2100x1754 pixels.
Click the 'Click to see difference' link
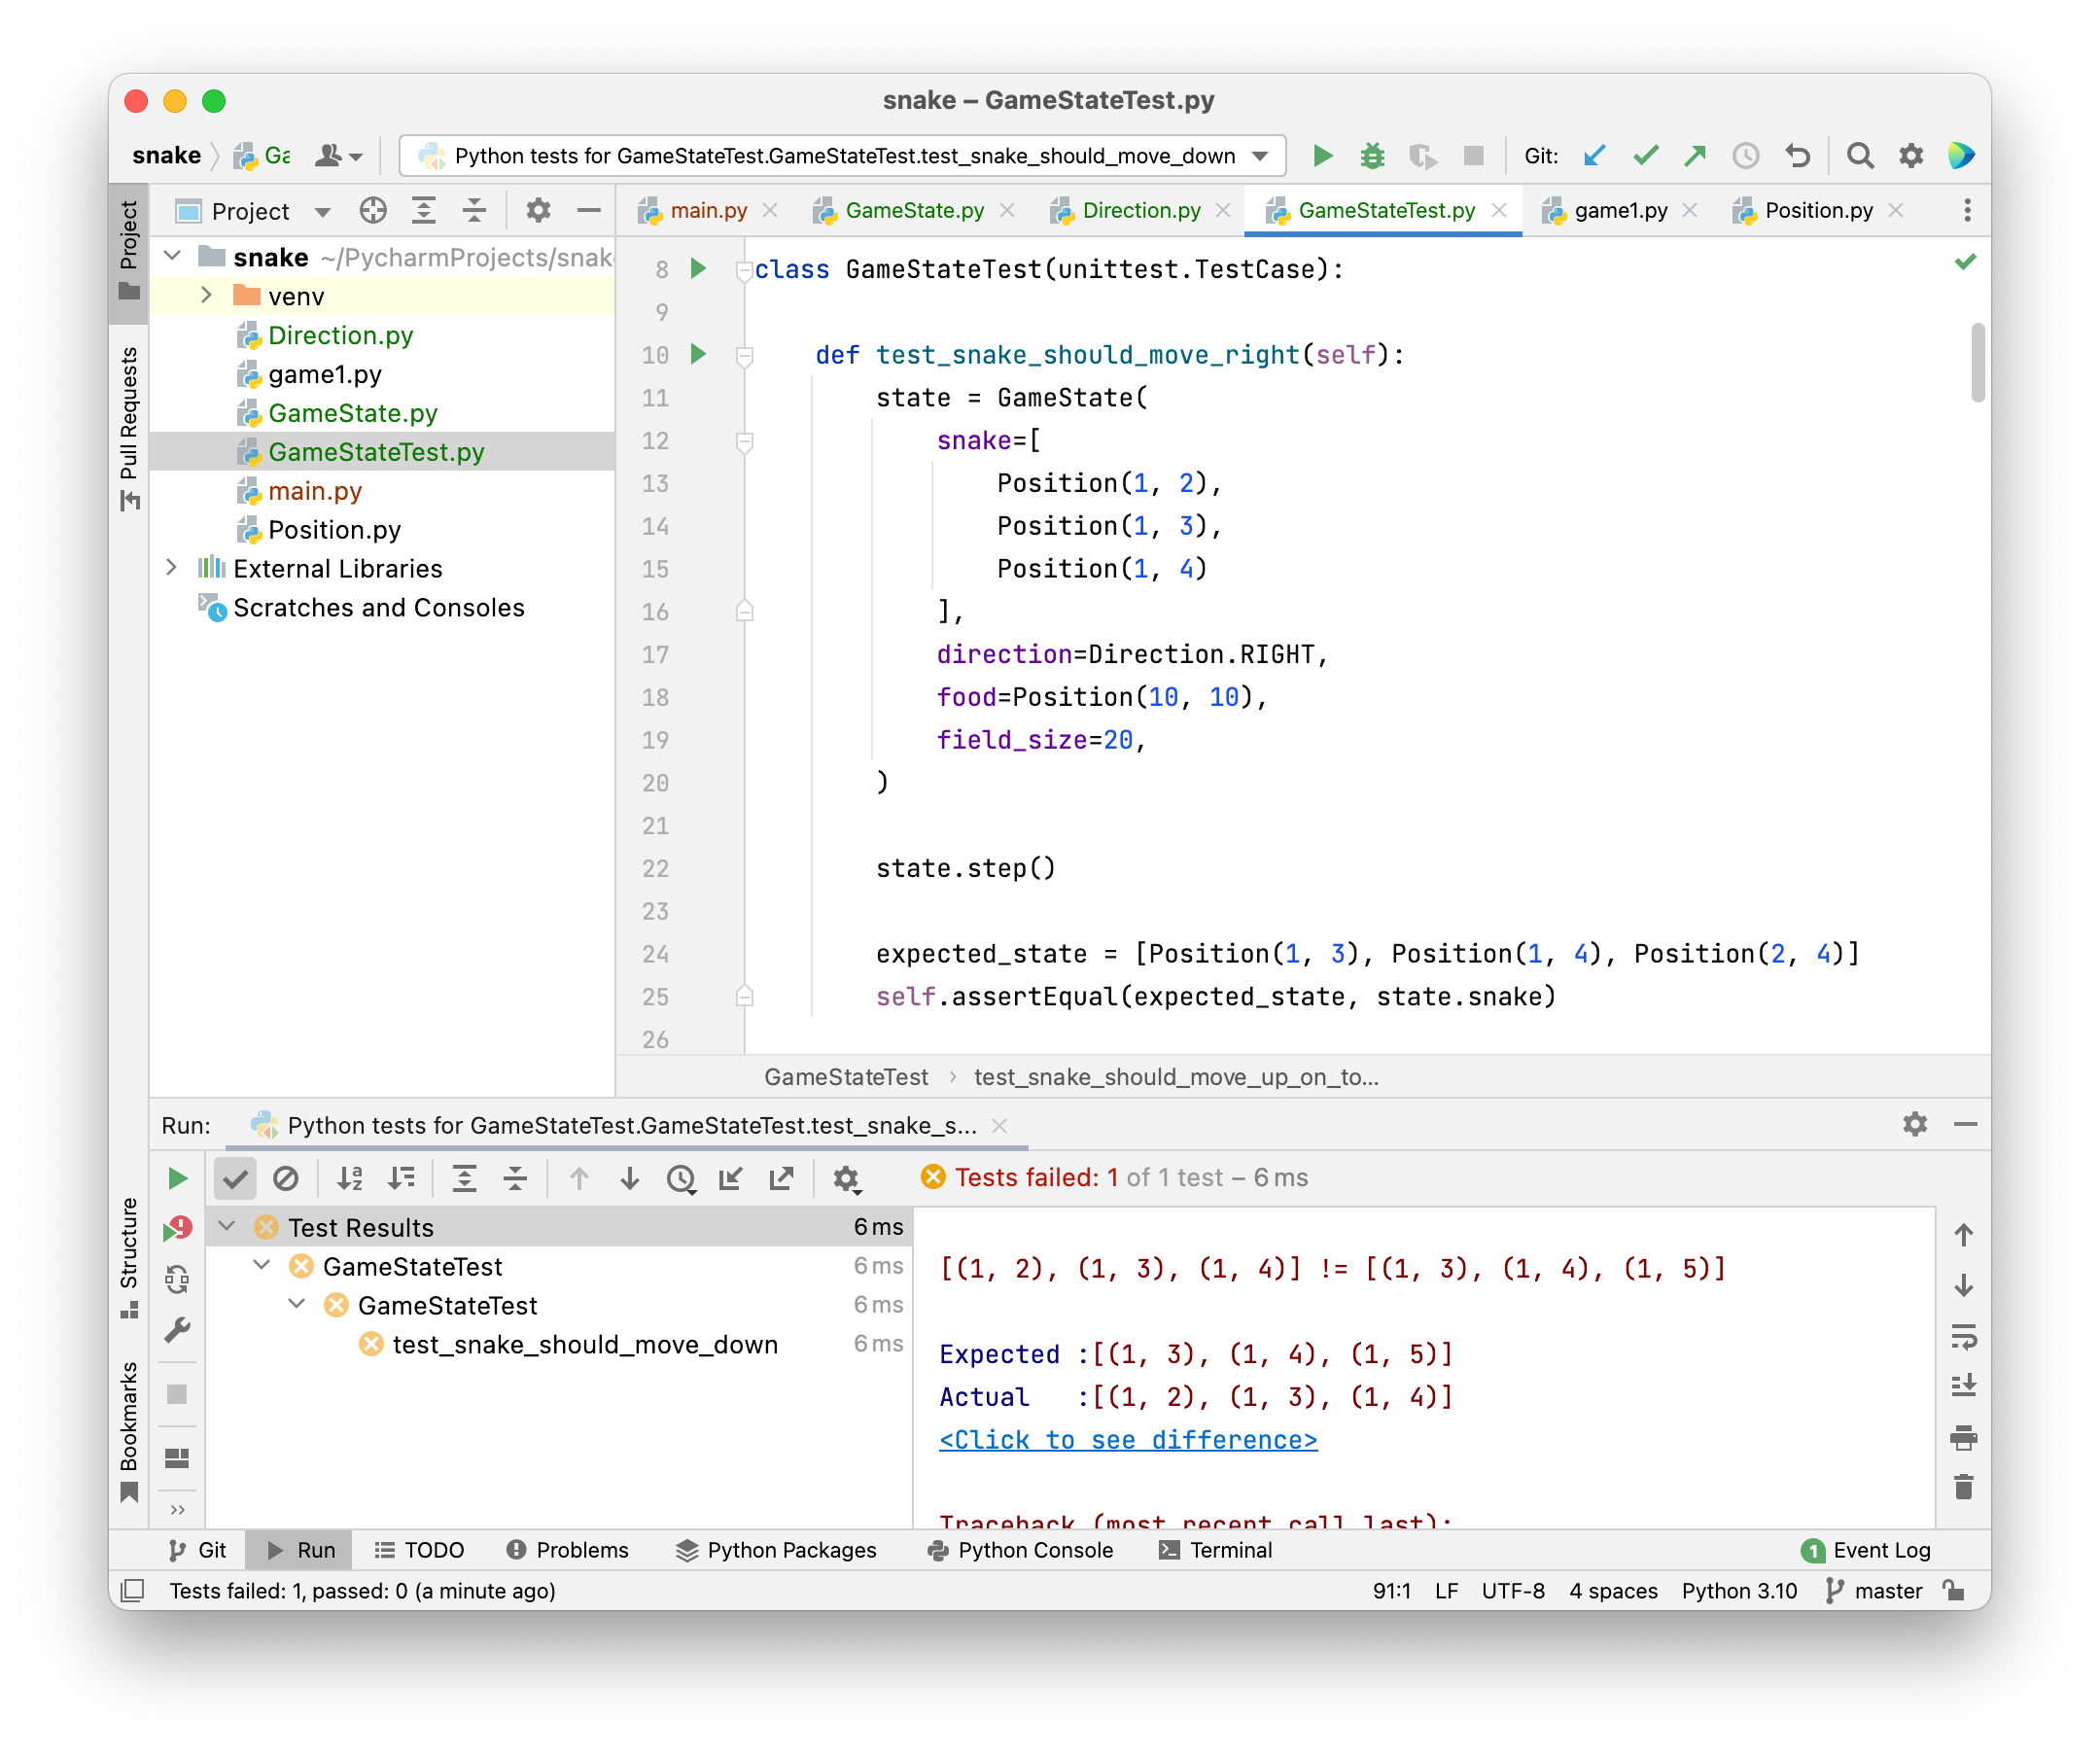point(1128,1440)
